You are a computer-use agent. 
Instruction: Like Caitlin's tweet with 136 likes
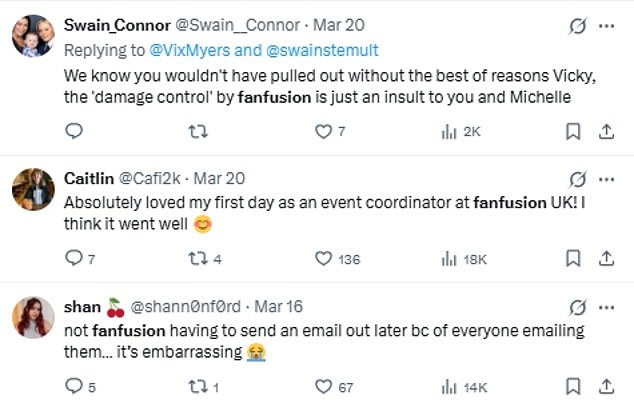pyautogui.click(x=323, y=258)
